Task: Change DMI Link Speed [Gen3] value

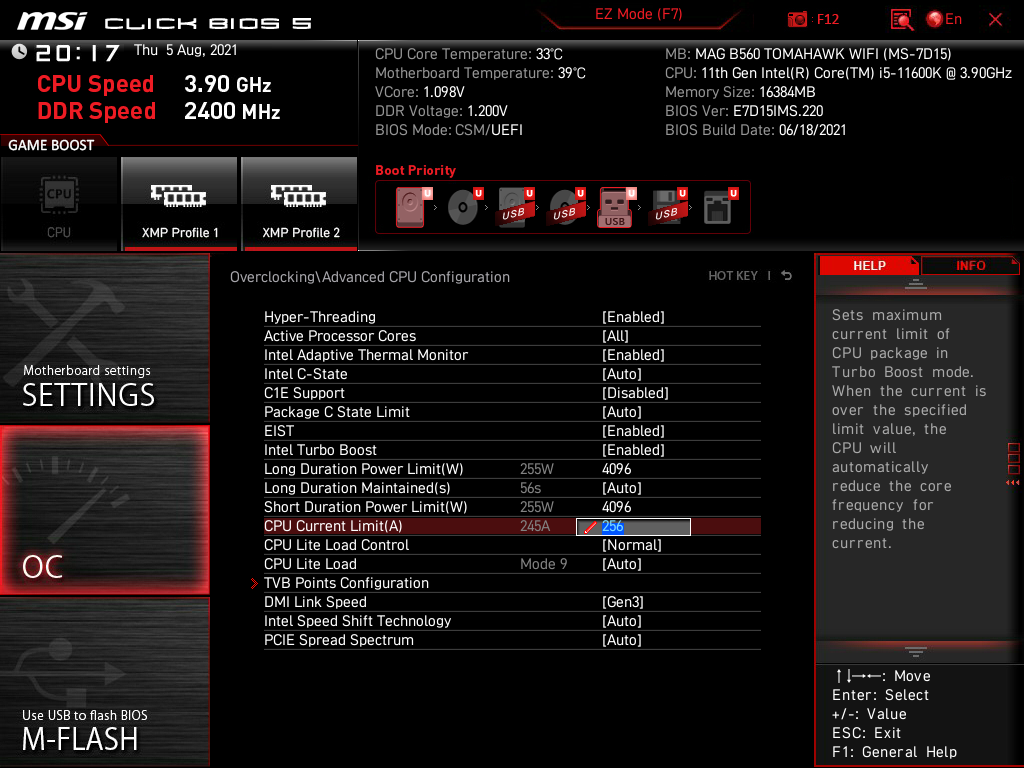Action: click(x=622, y=601)
